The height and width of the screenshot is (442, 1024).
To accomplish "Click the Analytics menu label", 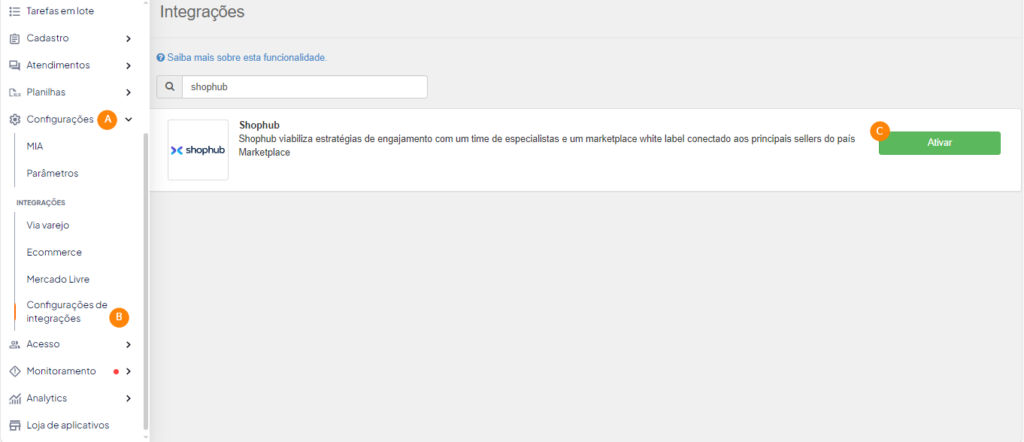I will (x=47, y=398).
